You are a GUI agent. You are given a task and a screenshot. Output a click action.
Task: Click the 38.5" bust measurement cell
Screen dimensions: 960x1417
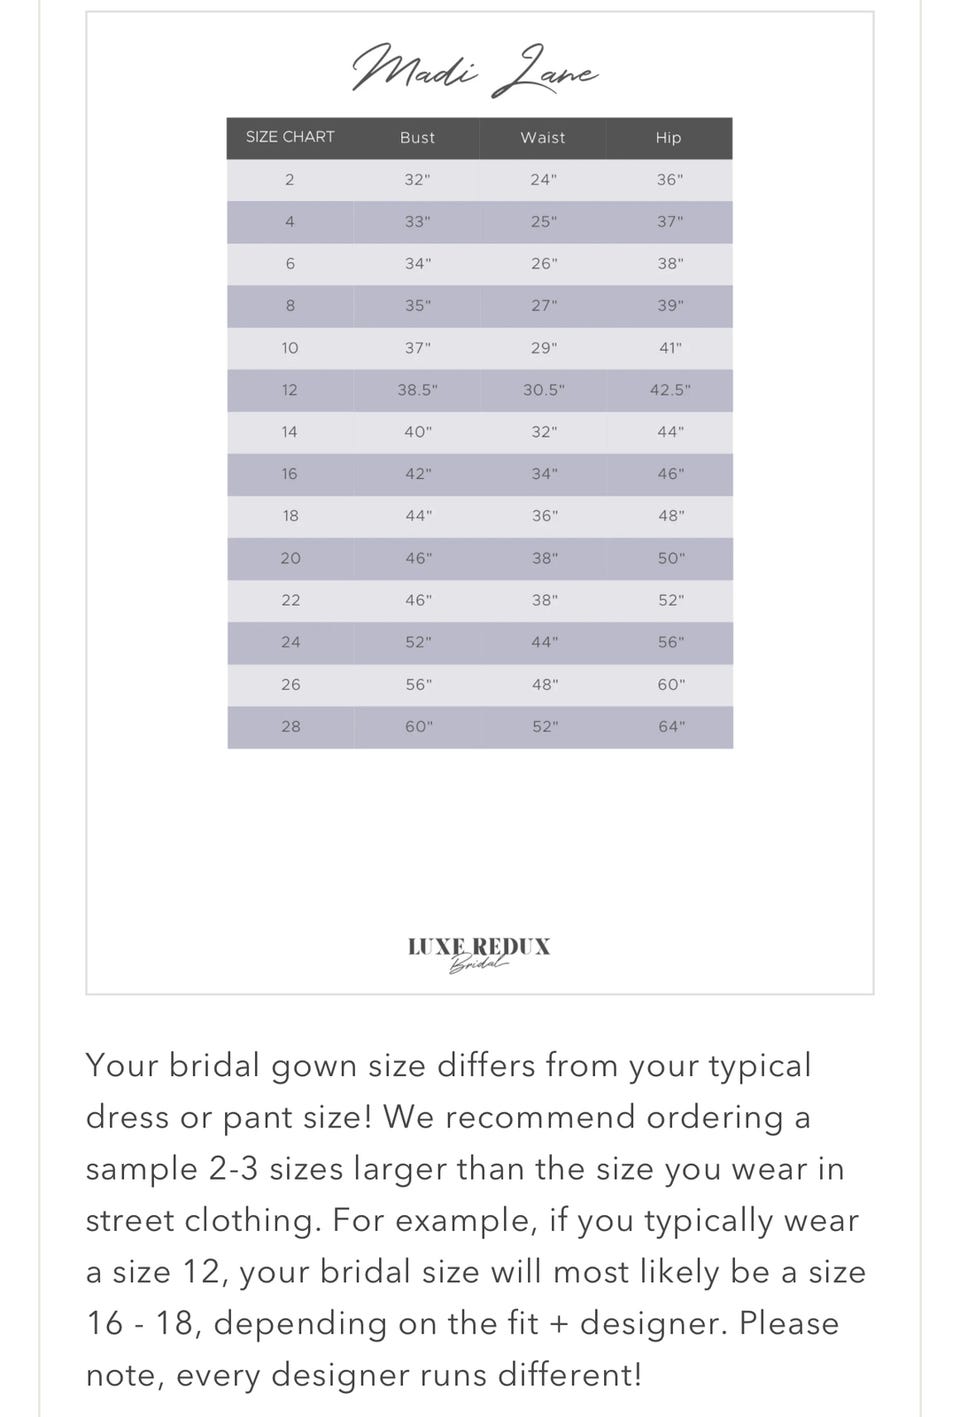point(417,390)
